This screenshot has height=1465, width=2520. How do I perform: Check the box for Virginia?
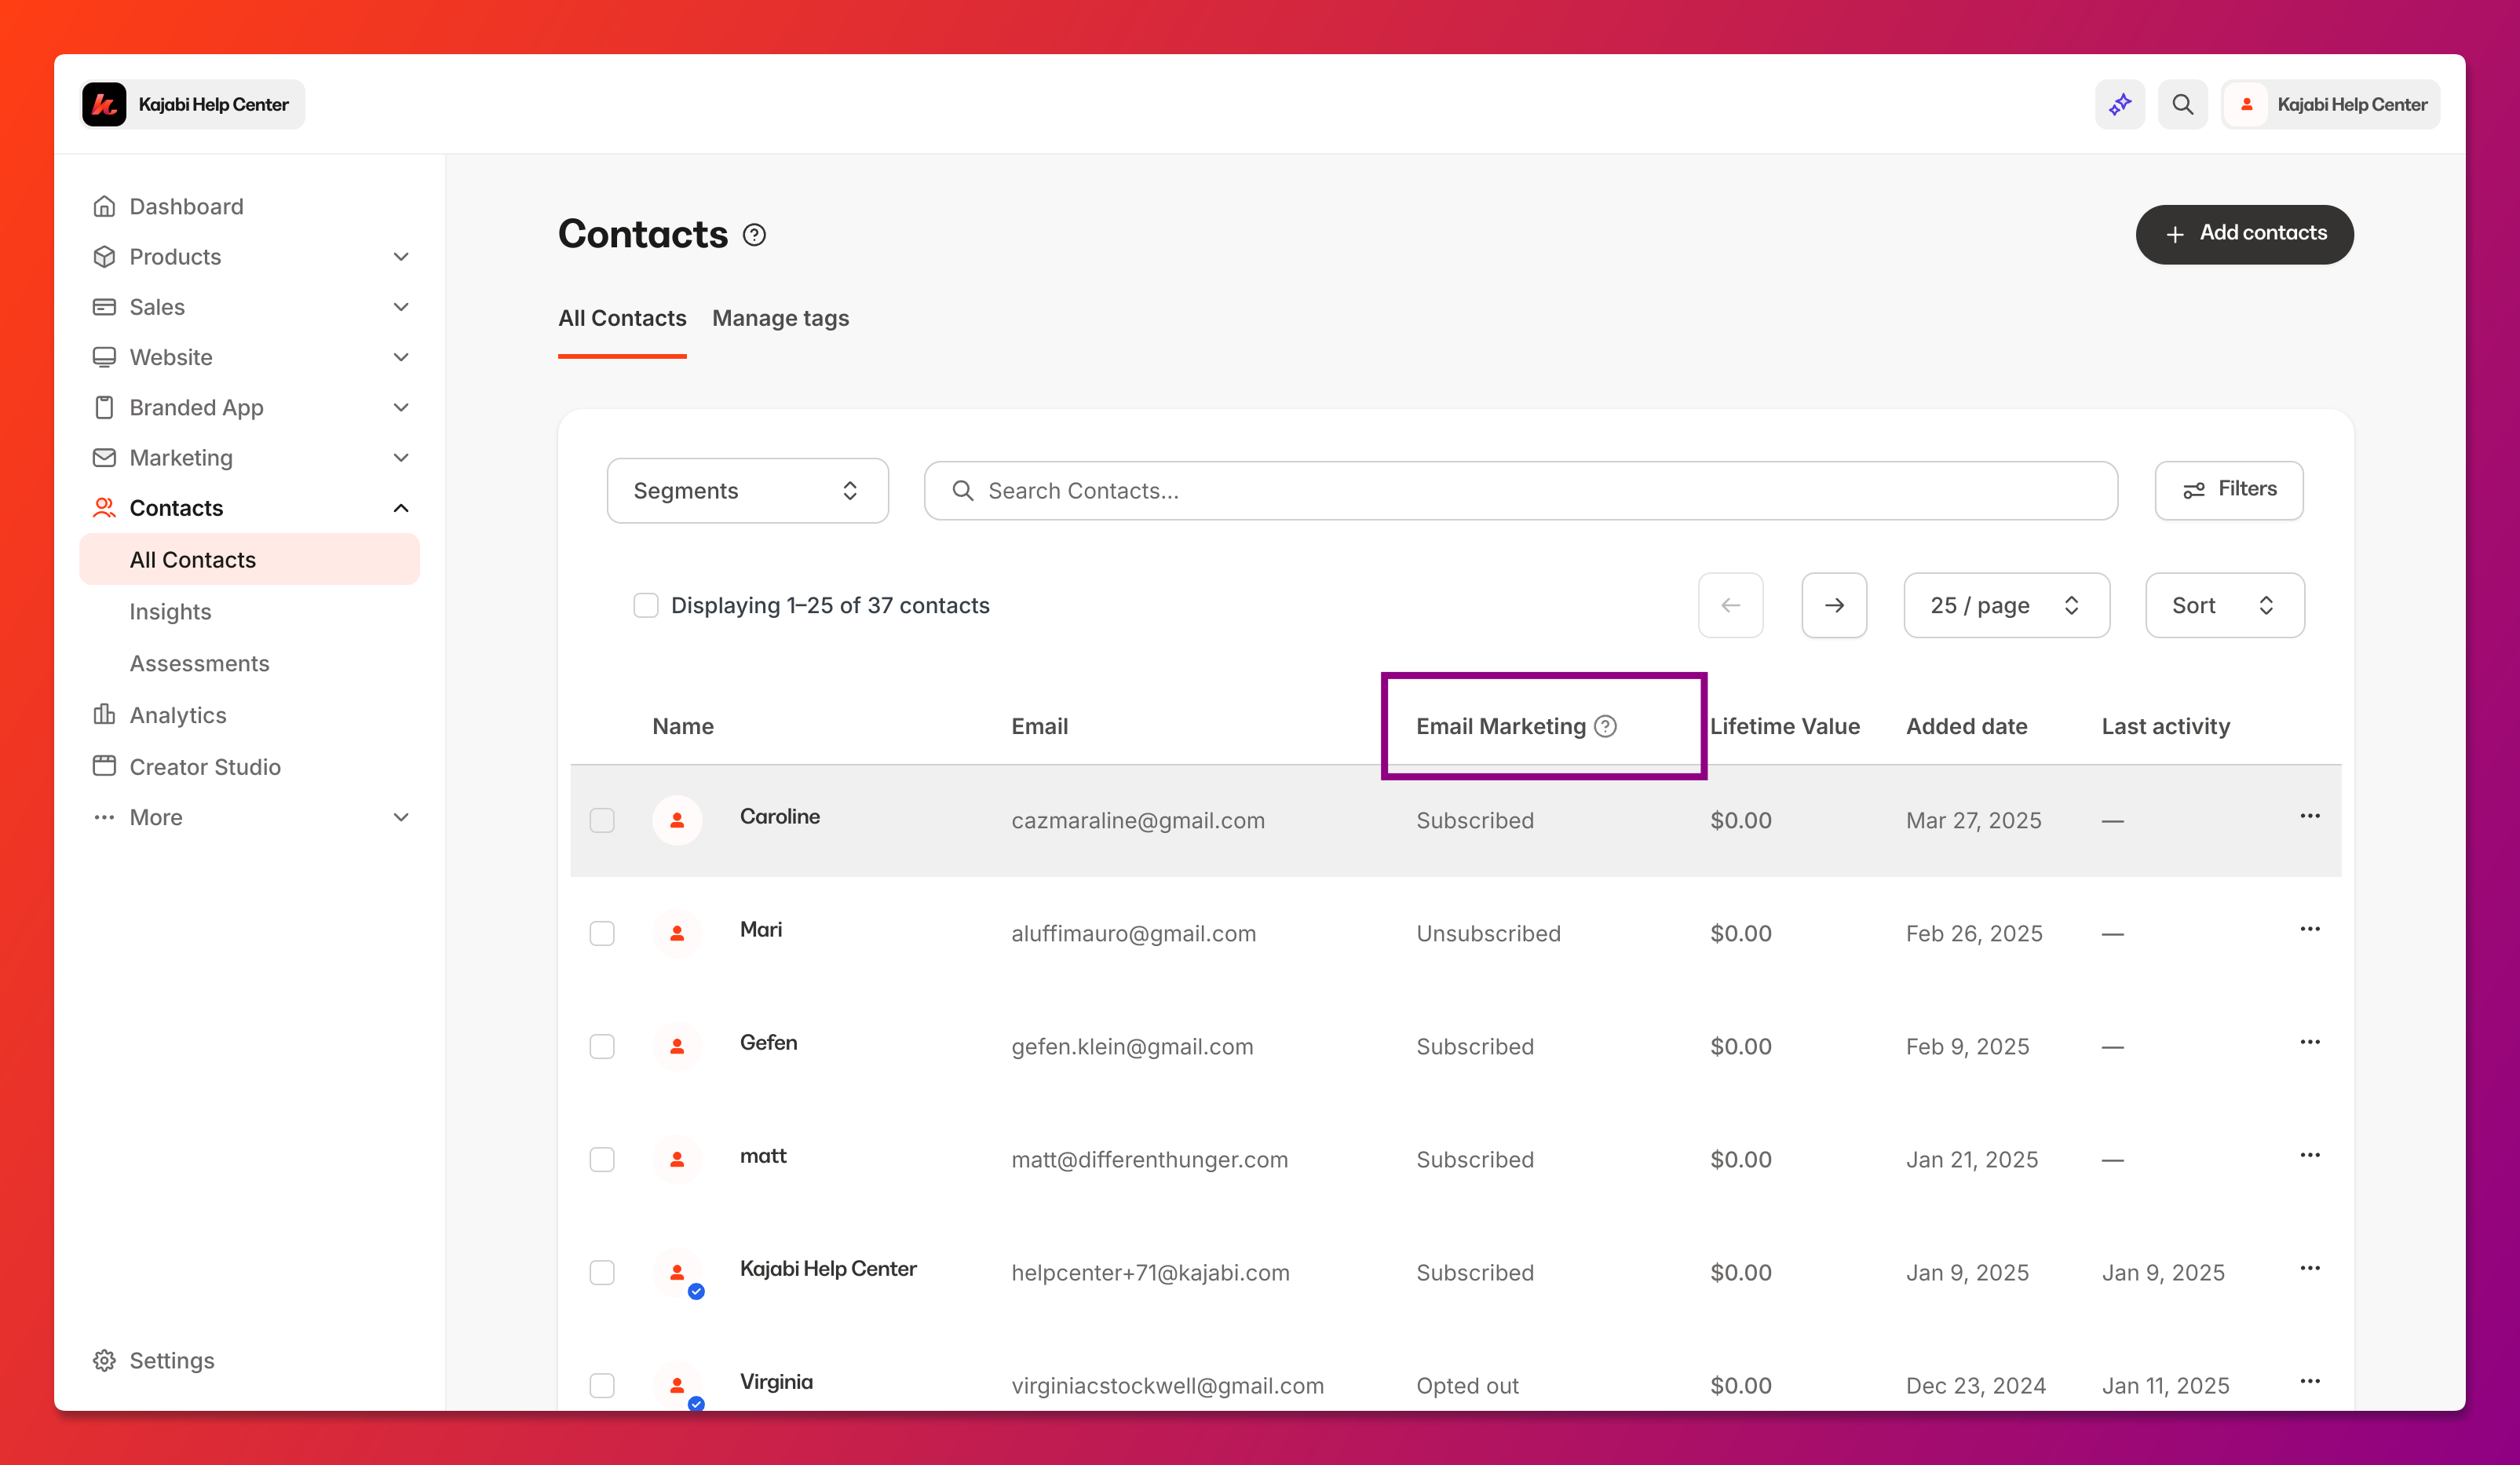(x=602, y=1385)
